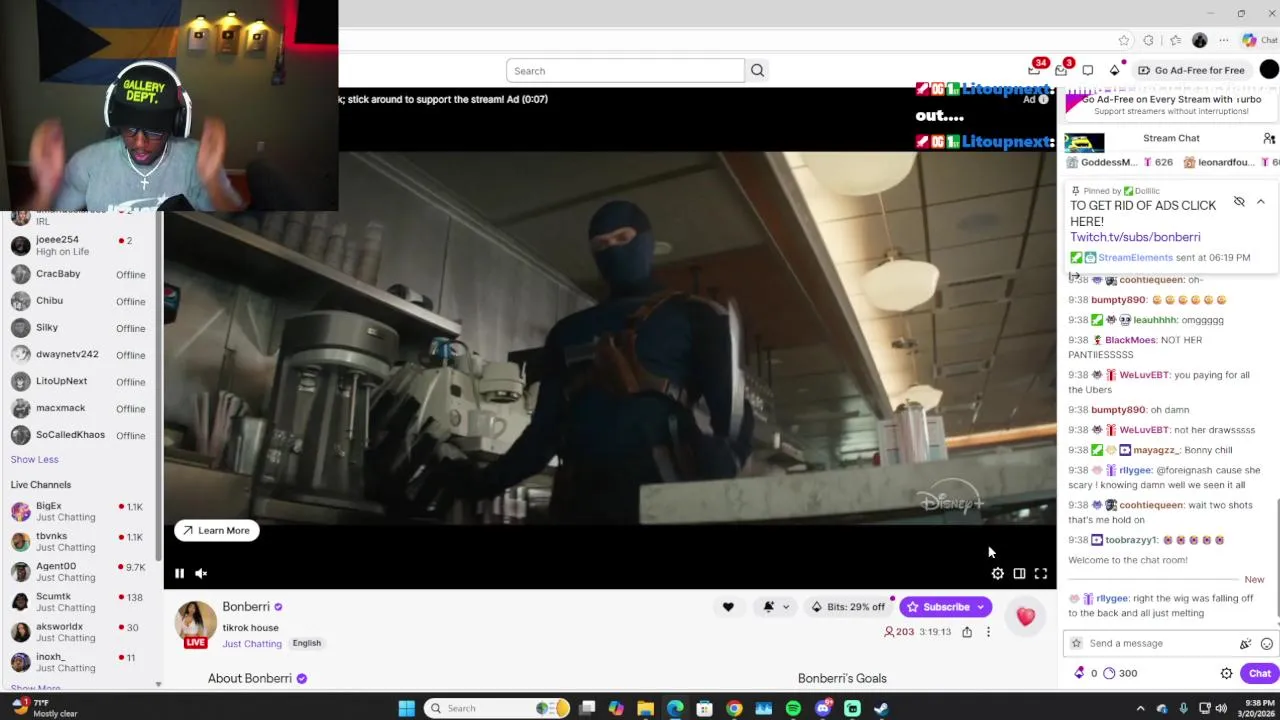Open the chat star identity icon
The image size is (1280, 720).
click(x=1076, y=643)
